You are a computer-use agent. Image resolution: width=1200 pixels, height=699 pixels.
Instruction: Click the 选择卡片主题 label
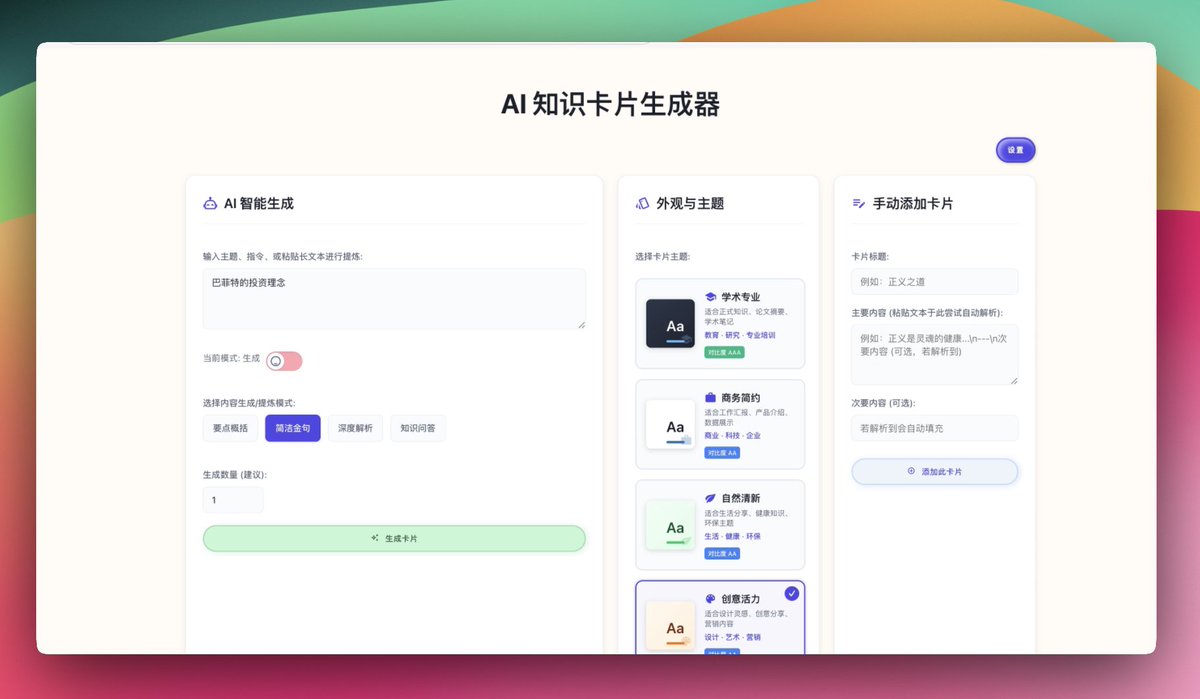point(663,257)
